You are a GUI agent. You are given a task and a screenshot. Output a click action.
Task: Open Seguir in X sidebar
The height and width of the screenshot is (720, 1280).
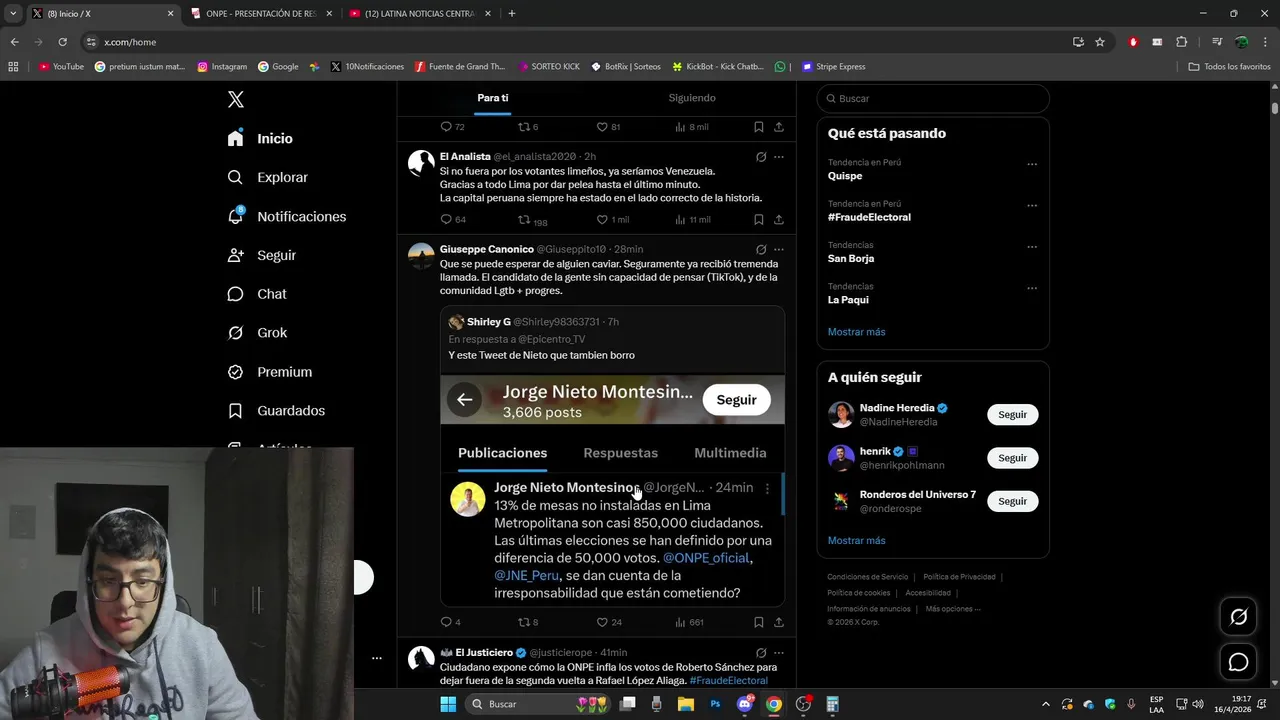click(x=261, y=255)
